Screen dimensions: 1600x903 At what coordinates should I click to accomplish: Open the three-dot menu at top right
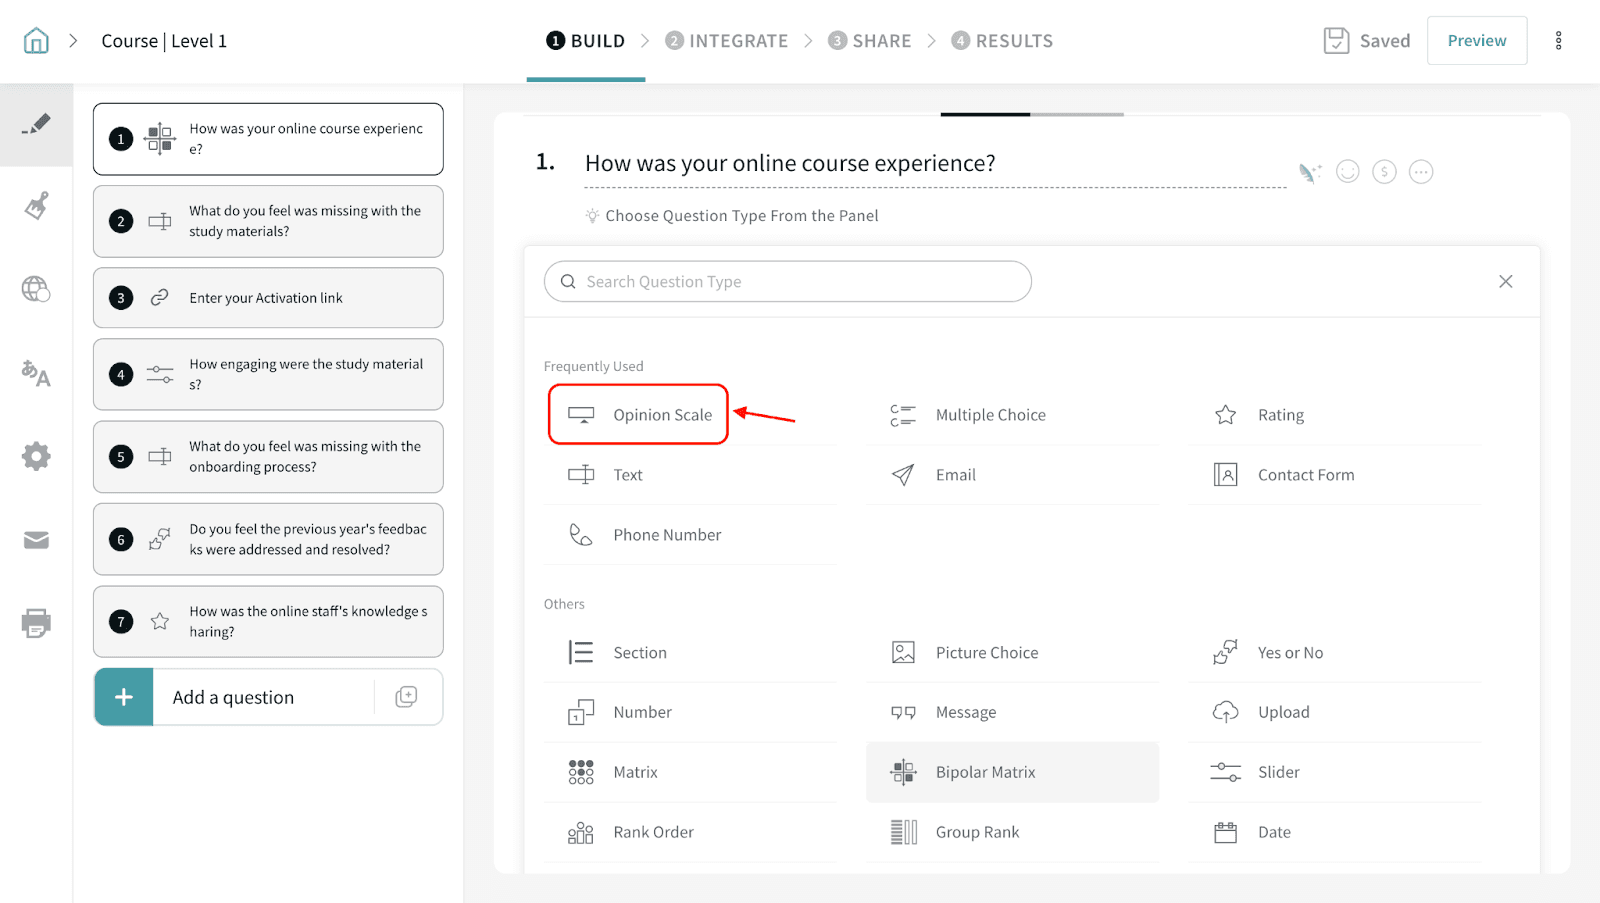pyautogui.click(x=1558, y=41)
